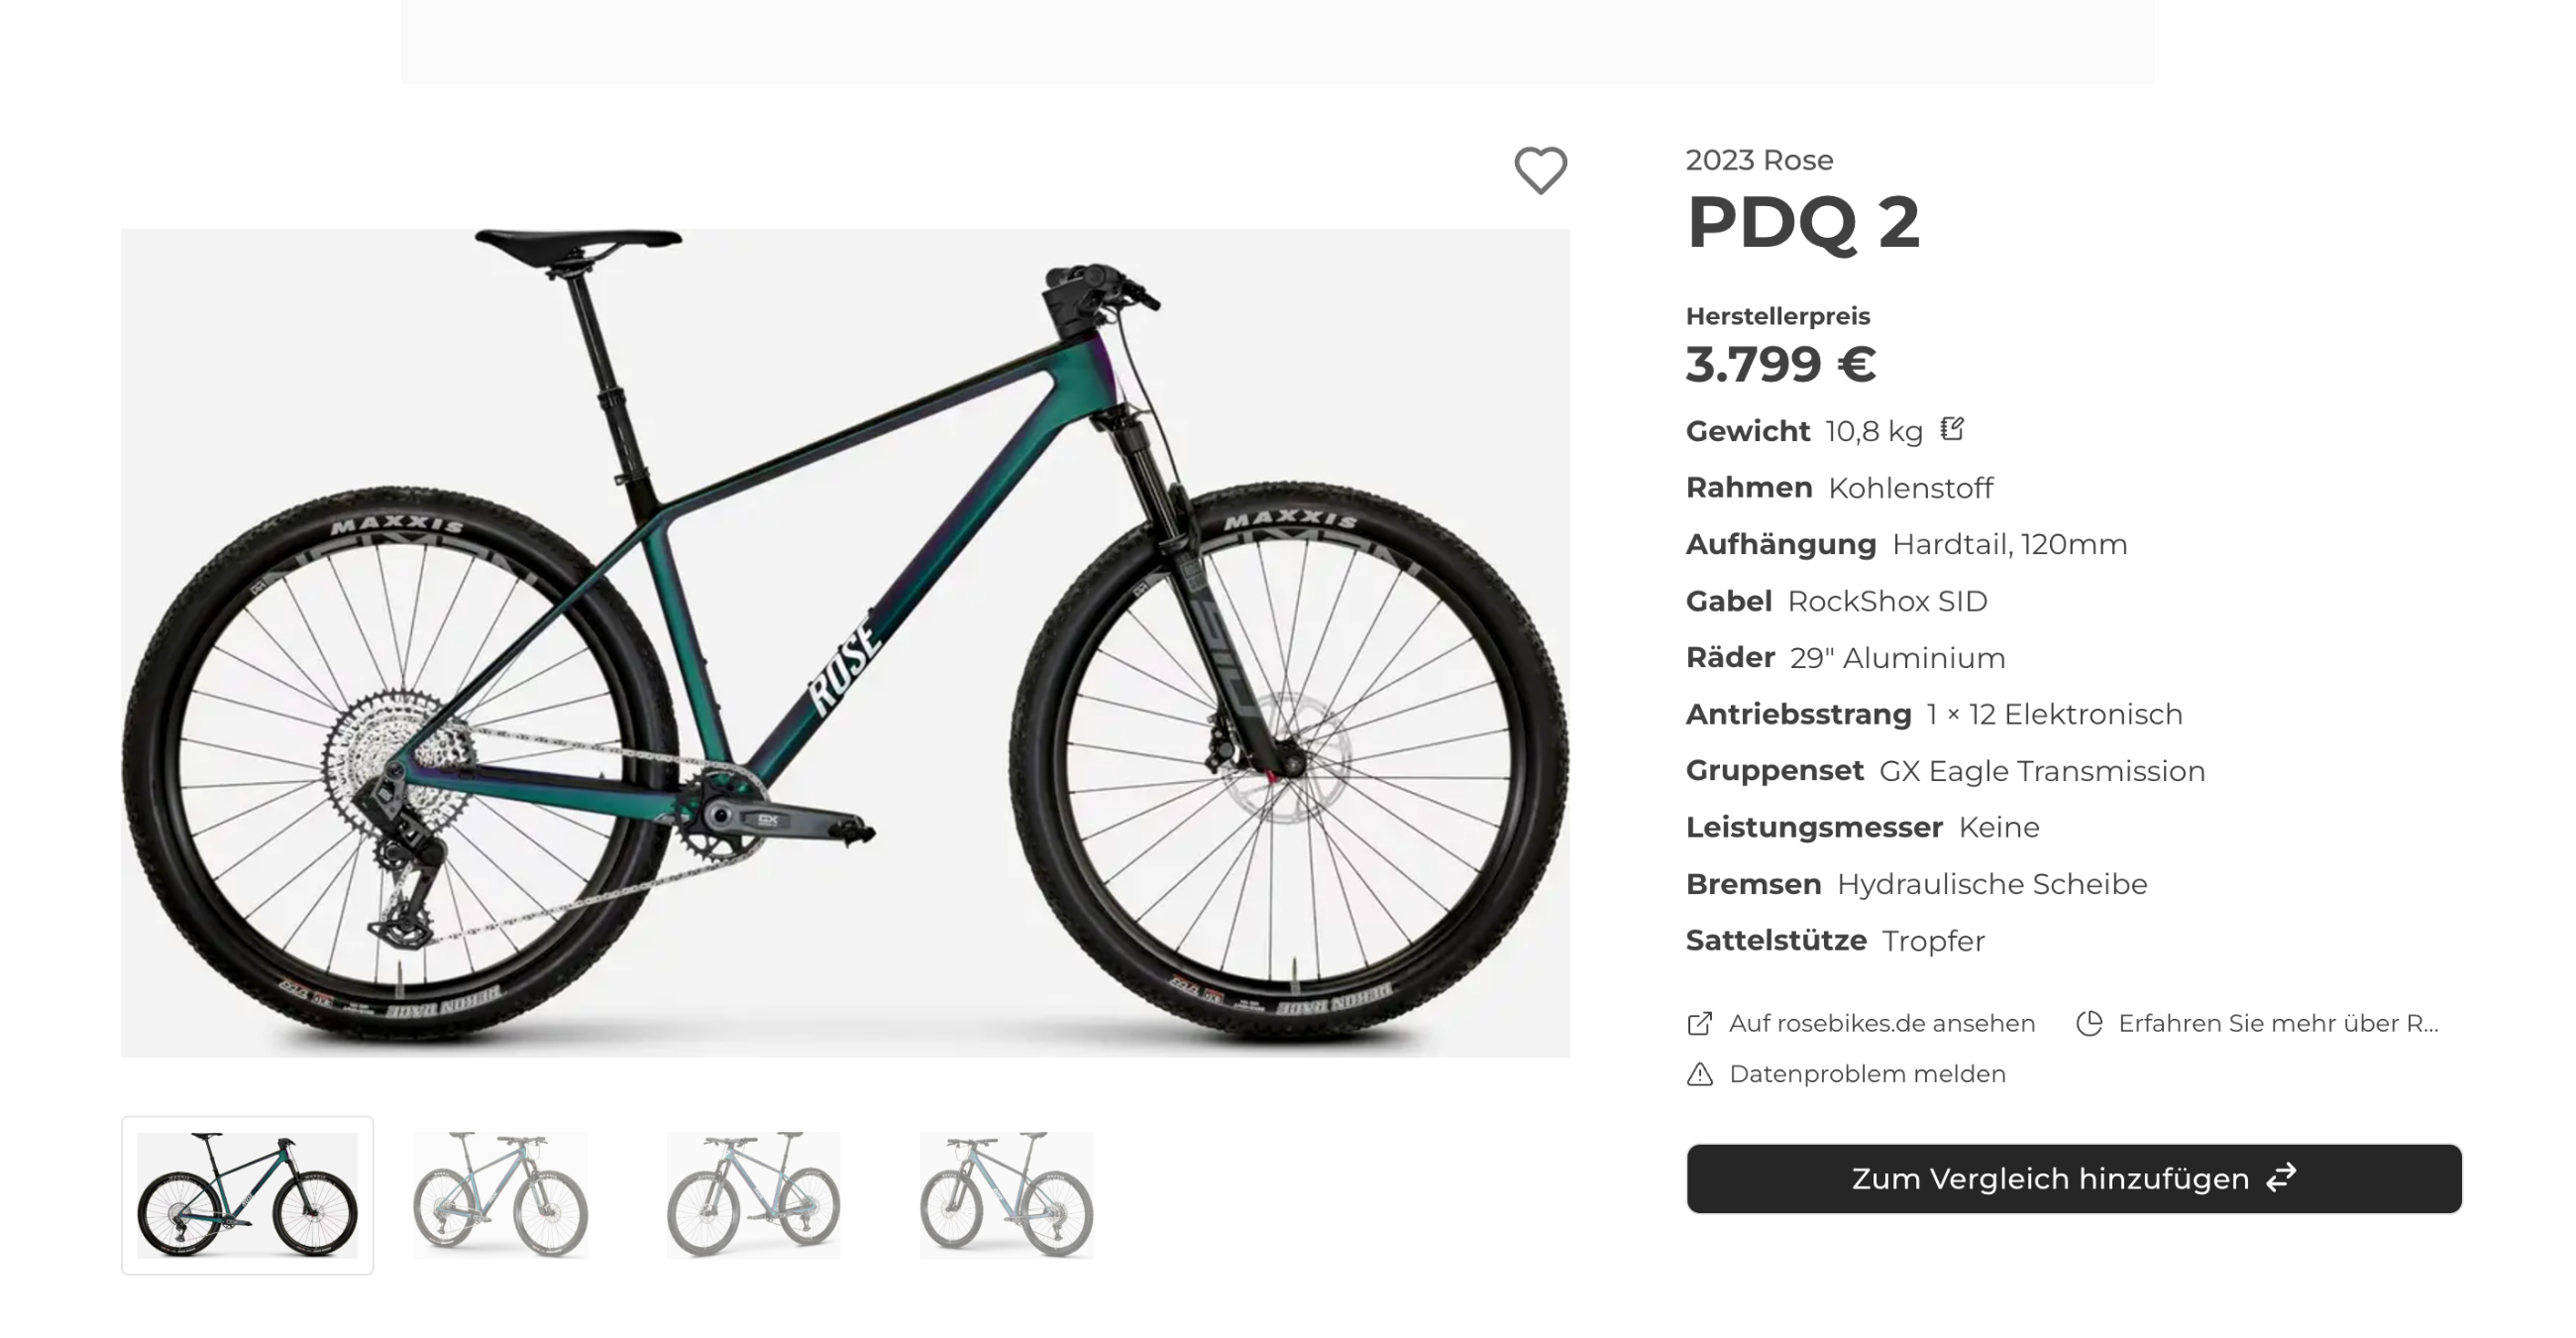Click the external link icon for rosebikes.de
This screenshot has height=1338, width=2576.
(x=1700, y=1023)
